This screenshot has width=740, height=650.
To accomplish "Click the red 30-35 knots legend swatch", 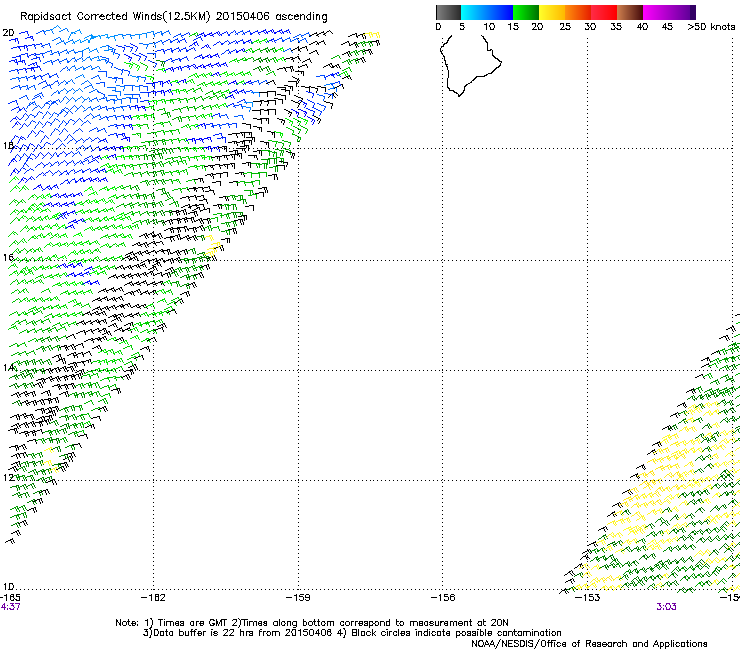I will [x=604, y=12].
